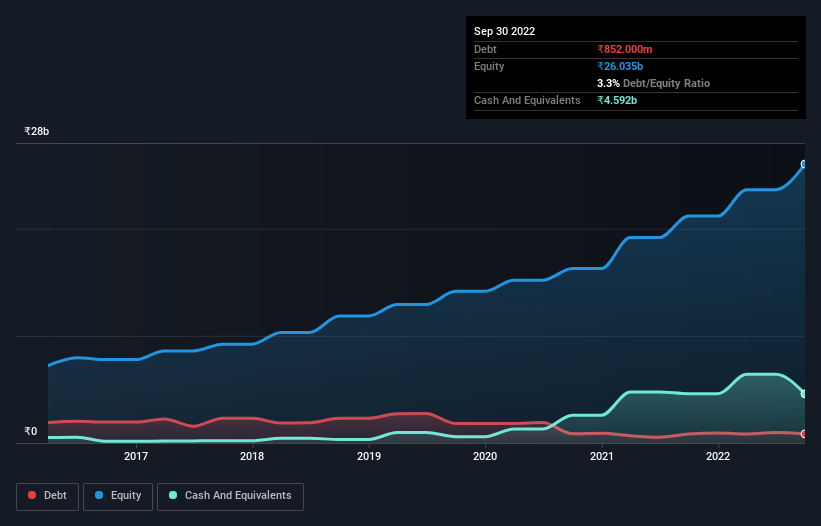Click the Sep 30 2022 tooltip date
This screenshot has width=821, height=526.
click(x=504, y=31)
